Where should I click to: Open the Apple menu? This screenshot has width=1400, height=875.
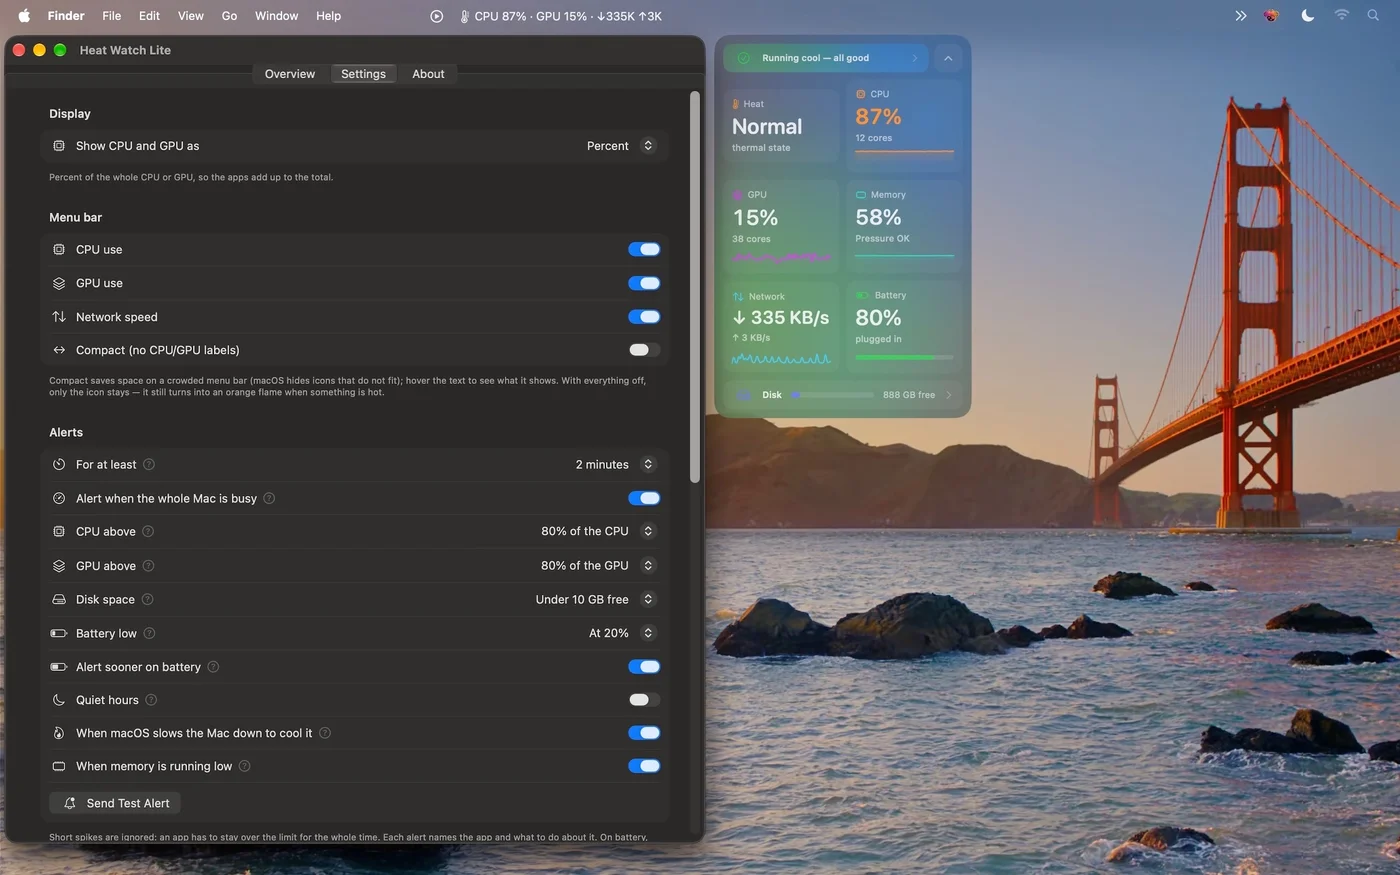[24, 16]
